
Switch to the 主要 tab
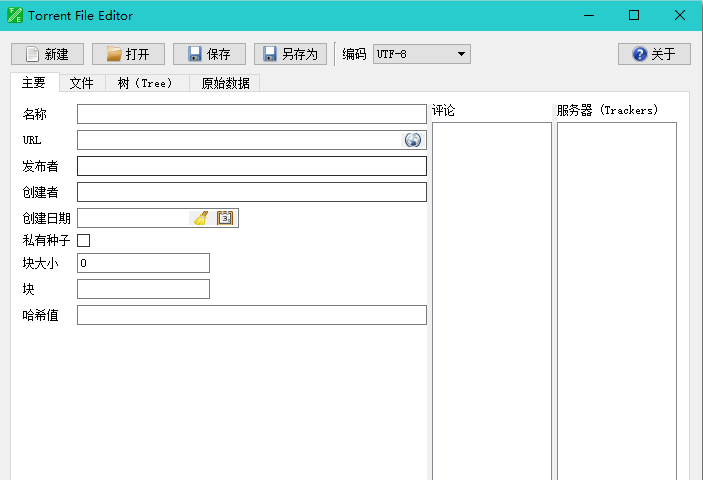coord(34,83)
